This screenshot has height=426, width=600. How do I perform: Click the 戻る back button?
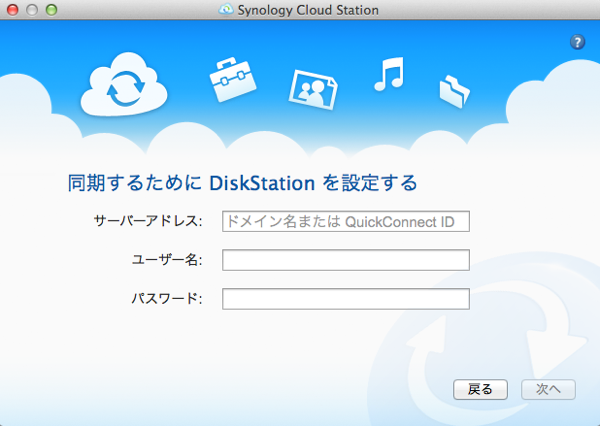(480, 389)
